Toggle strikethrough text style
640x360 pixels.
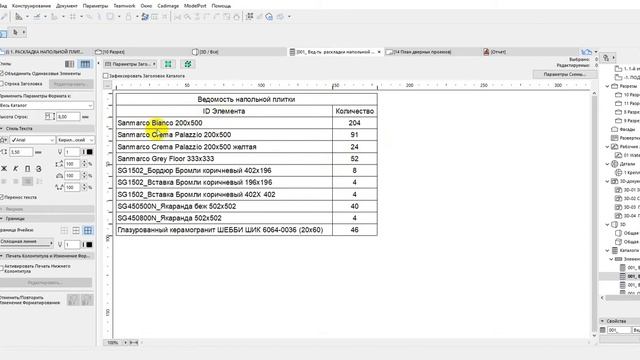[39, 169]
